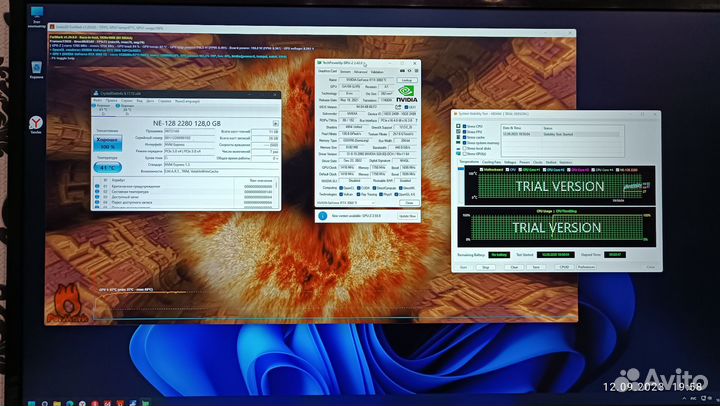
Task: Click the info icon in GPU-Z update notice
Action: click(x=322, y=215)
